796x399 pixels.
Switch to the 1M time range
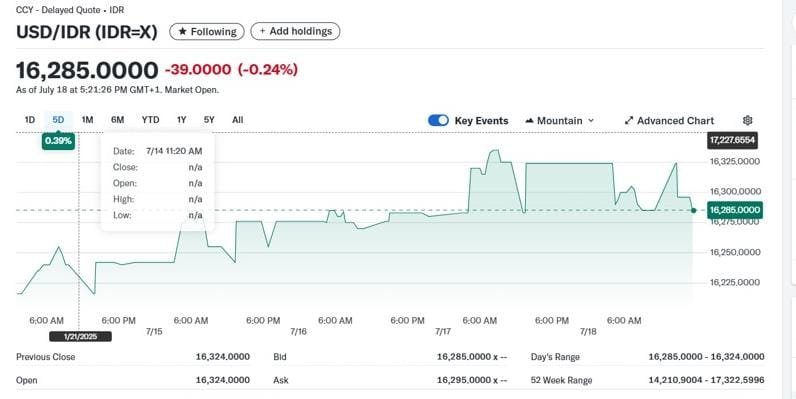87,120
